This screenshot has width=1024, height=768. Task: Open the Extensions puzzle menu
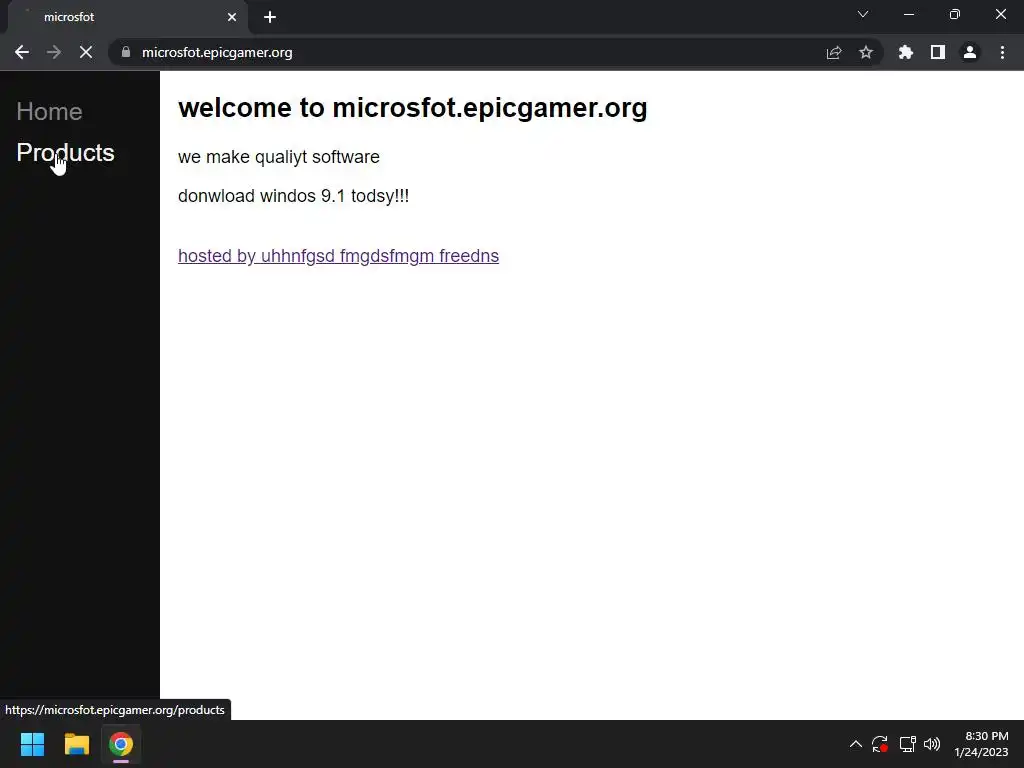pos(905,52)
